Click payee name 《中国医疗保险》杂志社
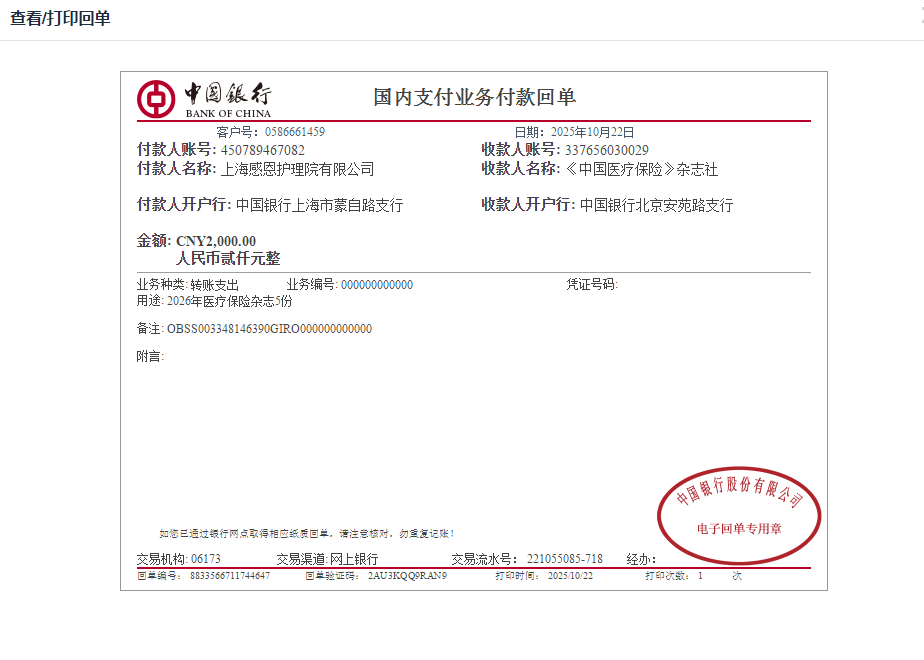 click(x=641, y=170)
